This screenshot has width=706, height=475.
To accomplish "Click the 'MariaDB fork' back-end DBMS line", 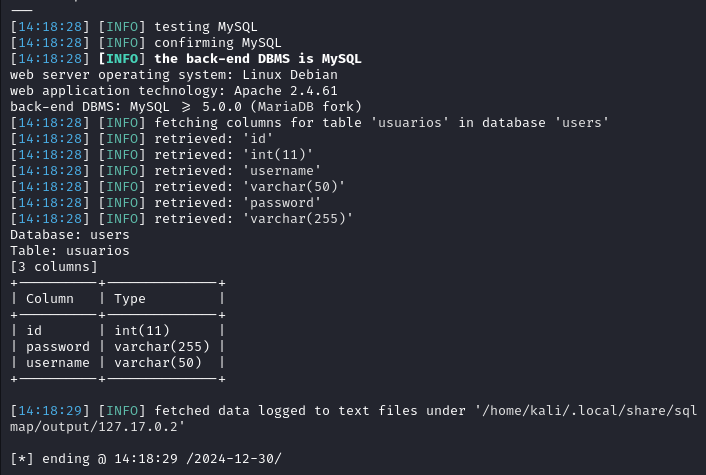I will 186,107.
